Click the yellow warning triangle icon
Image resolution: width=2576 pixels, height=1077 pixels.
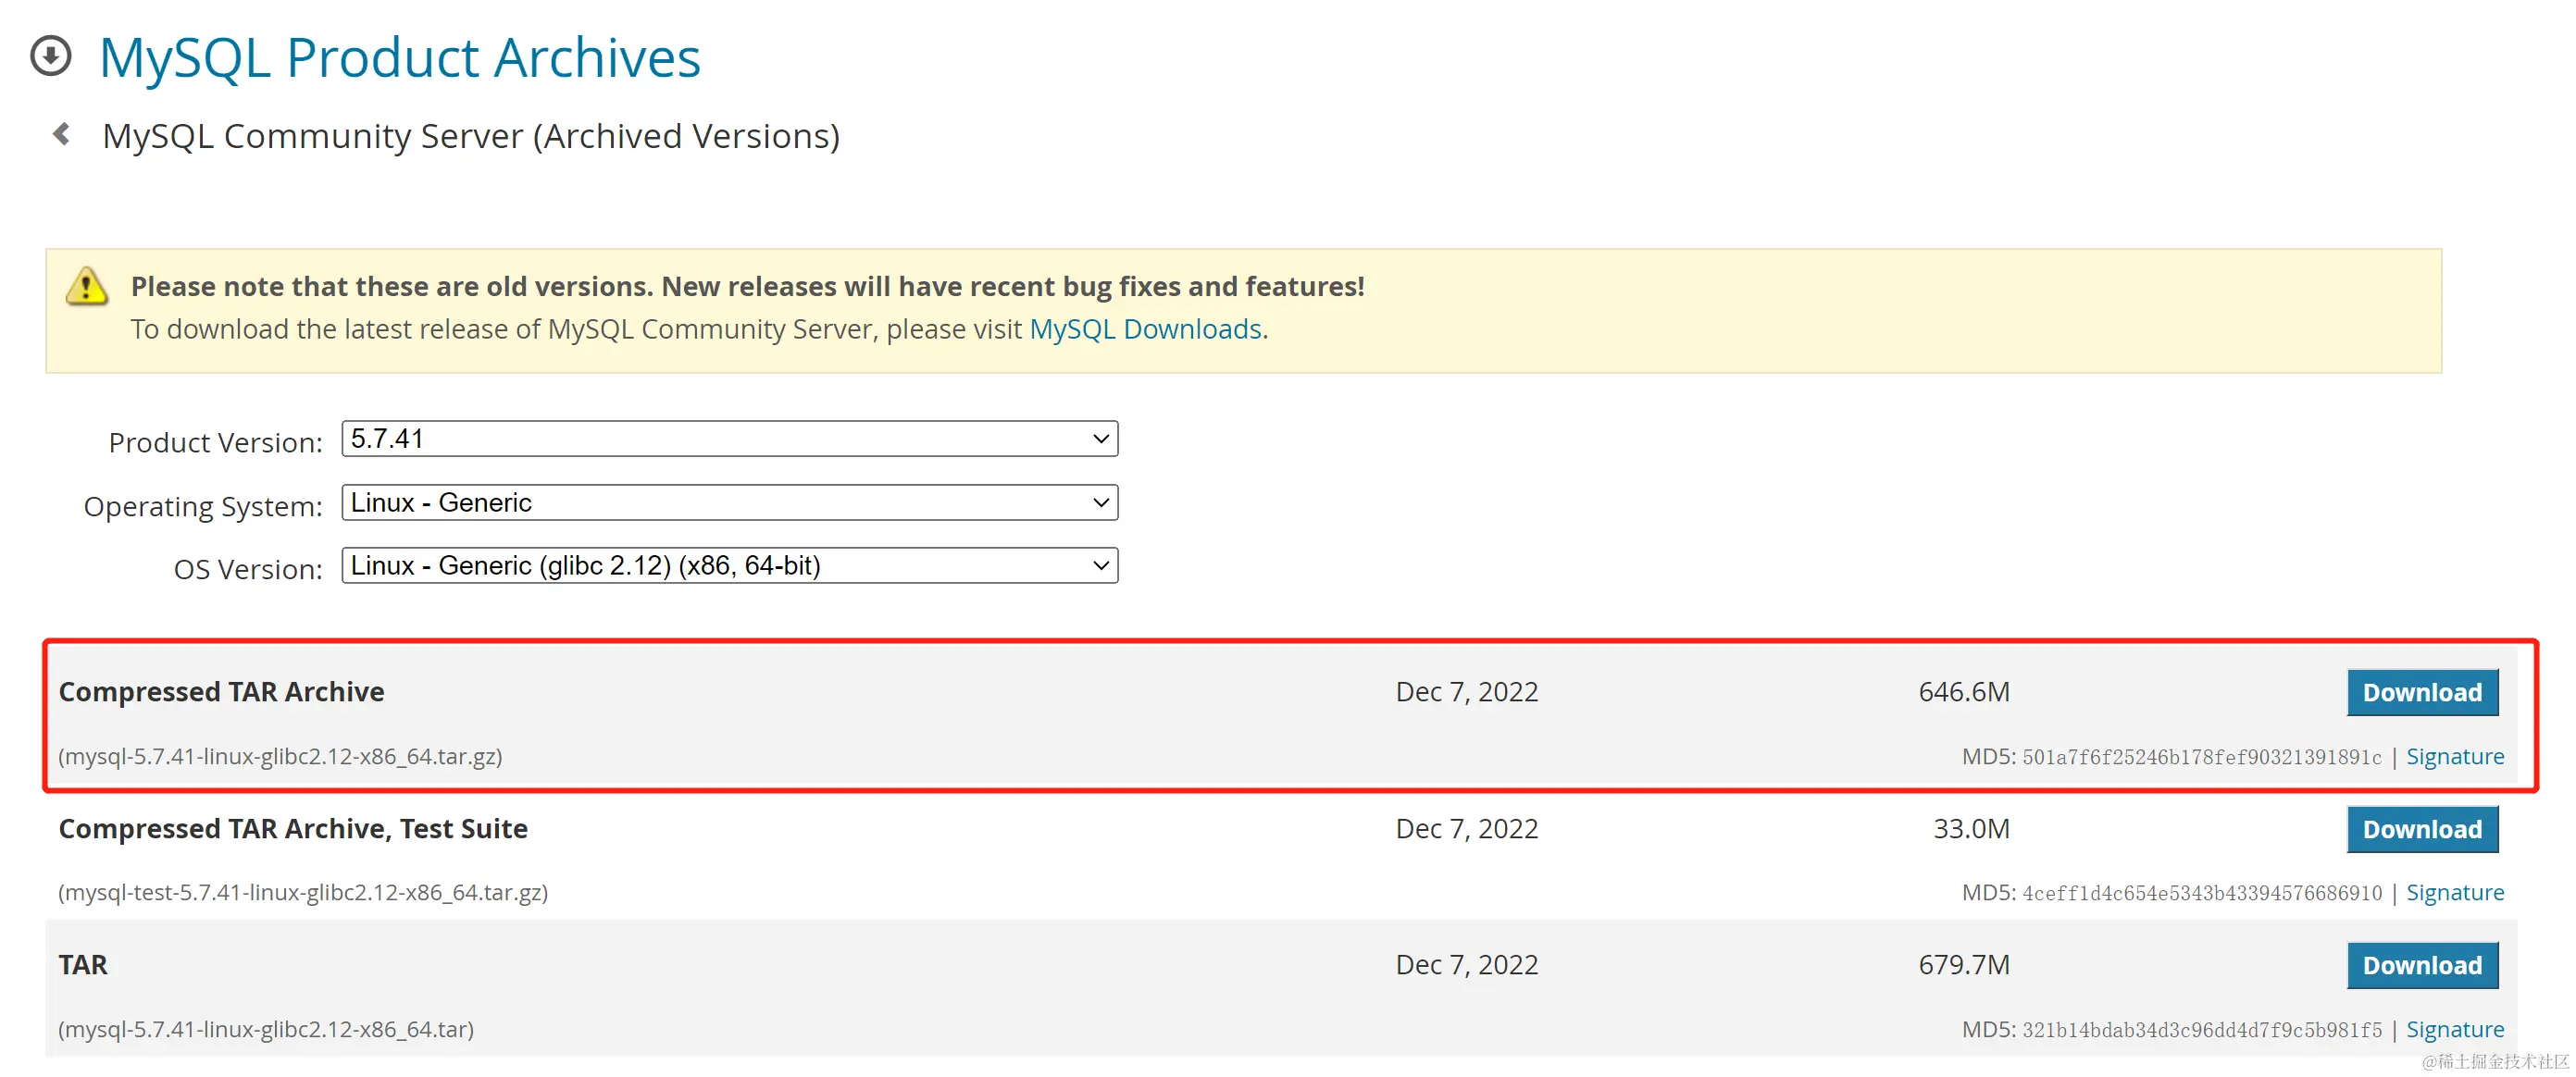(x=87, y=287)
